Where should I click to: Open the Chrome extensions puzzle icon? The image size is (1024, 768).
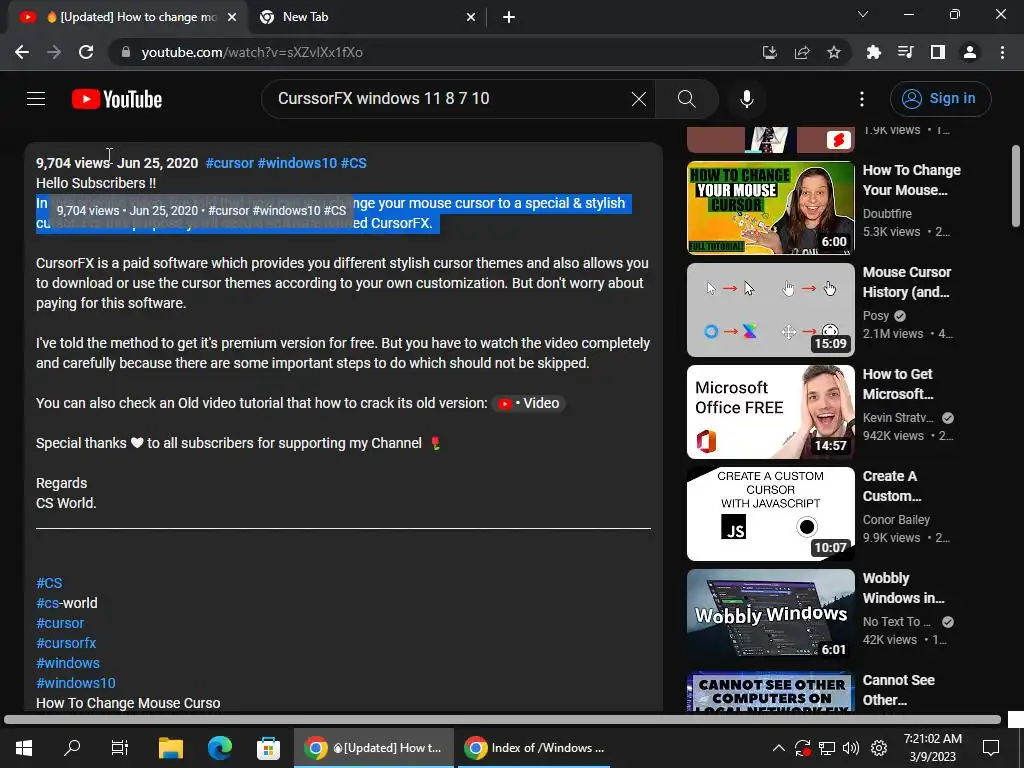[873, 52]
